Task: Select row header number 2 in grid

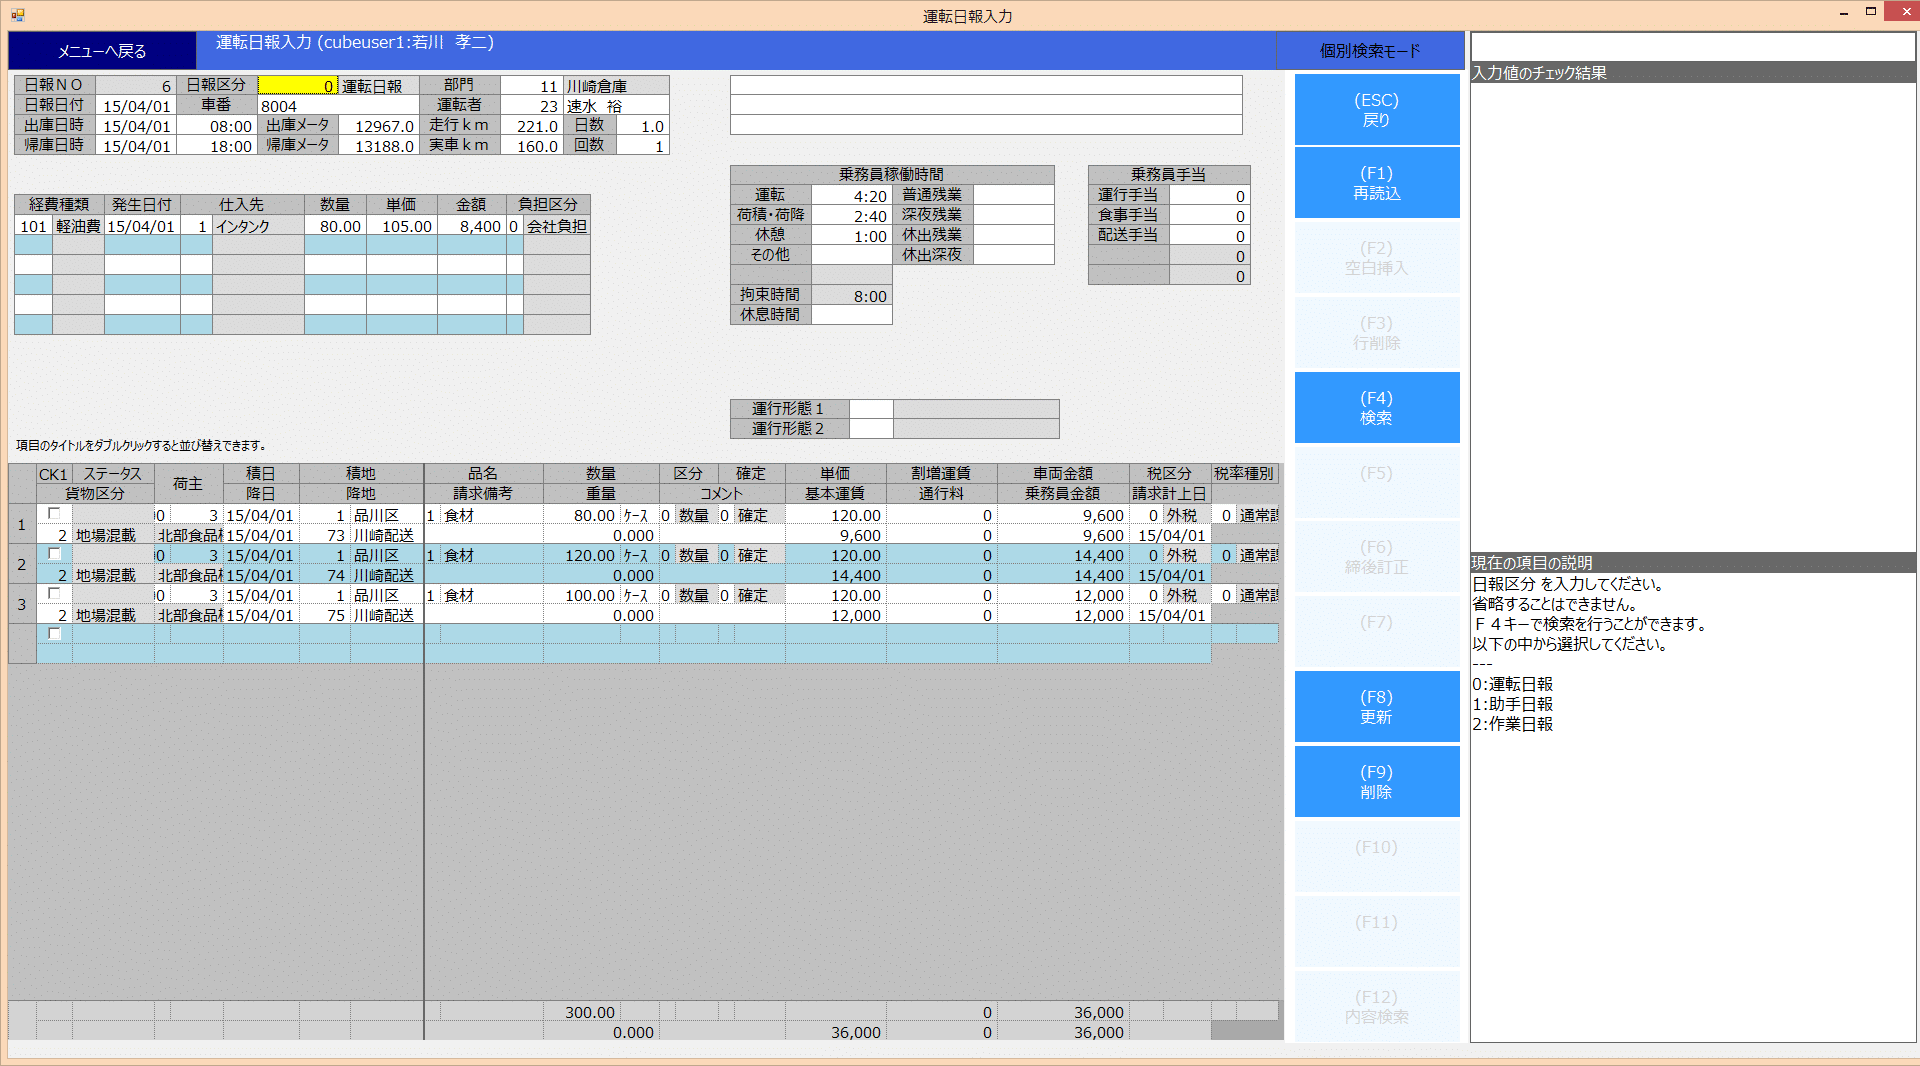Action: 22,565
